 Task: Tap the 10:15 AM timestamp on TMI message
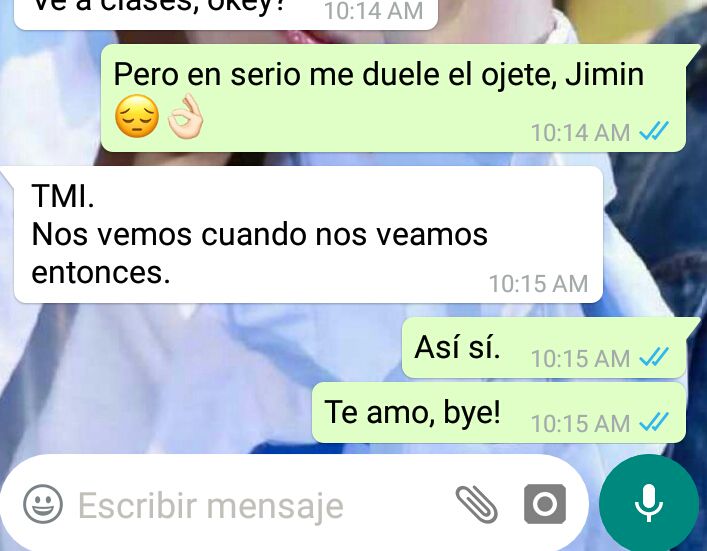538,284
